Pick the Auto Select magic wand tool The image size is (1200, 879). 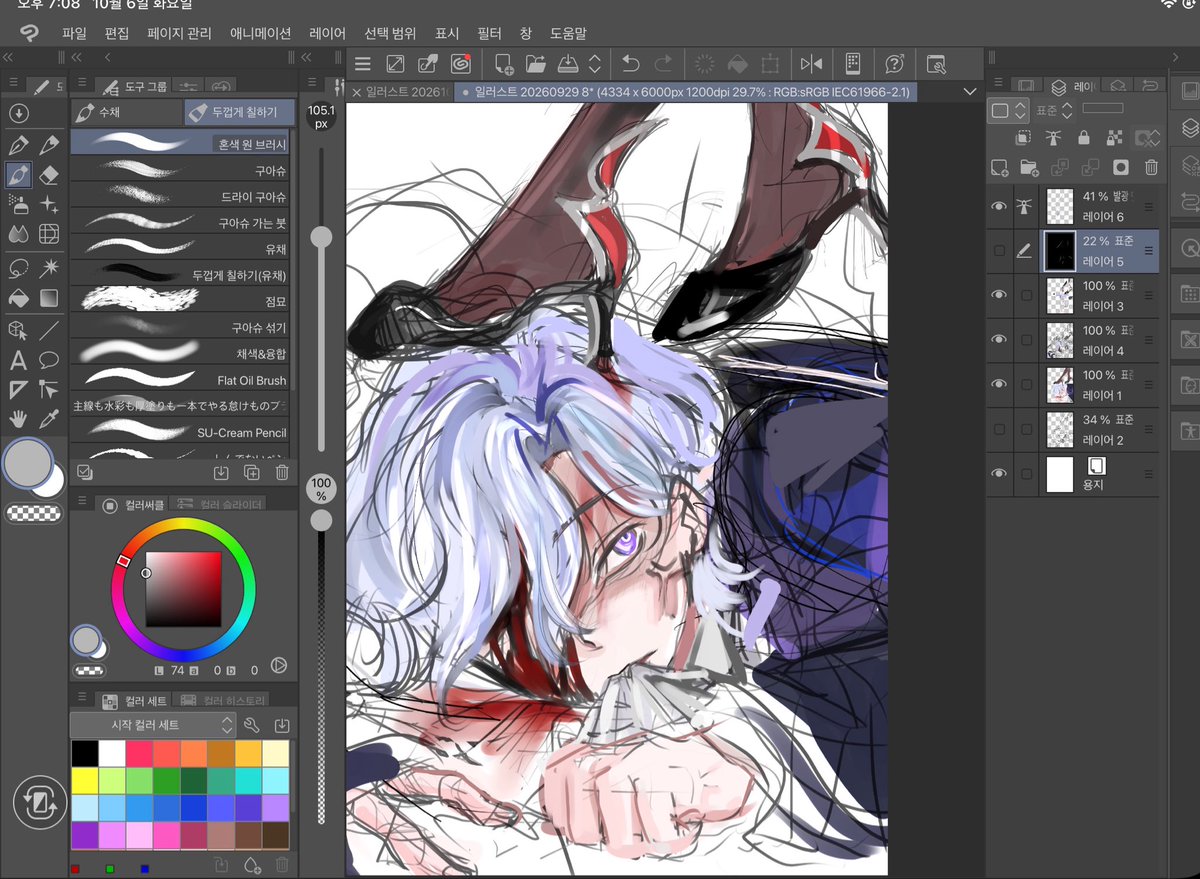coord(48,268)
